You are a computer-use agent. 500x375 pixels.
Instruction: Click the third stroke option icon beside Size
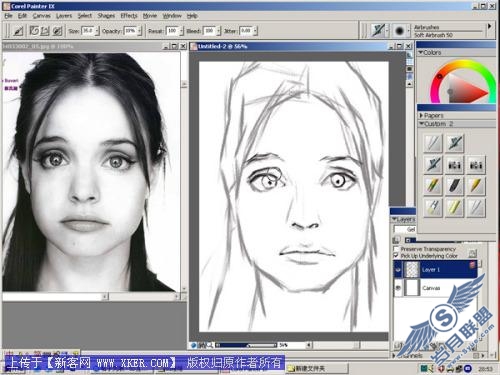[57, 31]
